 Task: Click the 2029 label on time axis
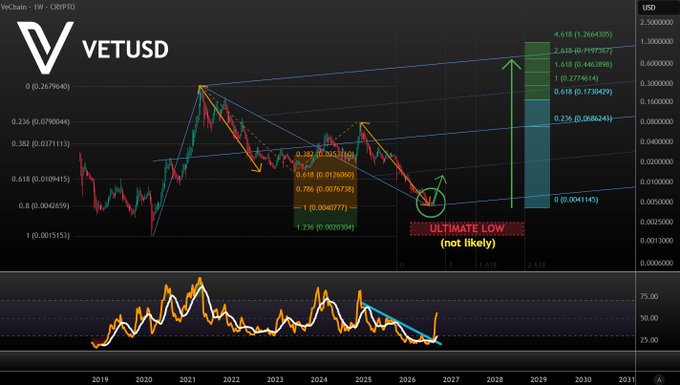539,379
